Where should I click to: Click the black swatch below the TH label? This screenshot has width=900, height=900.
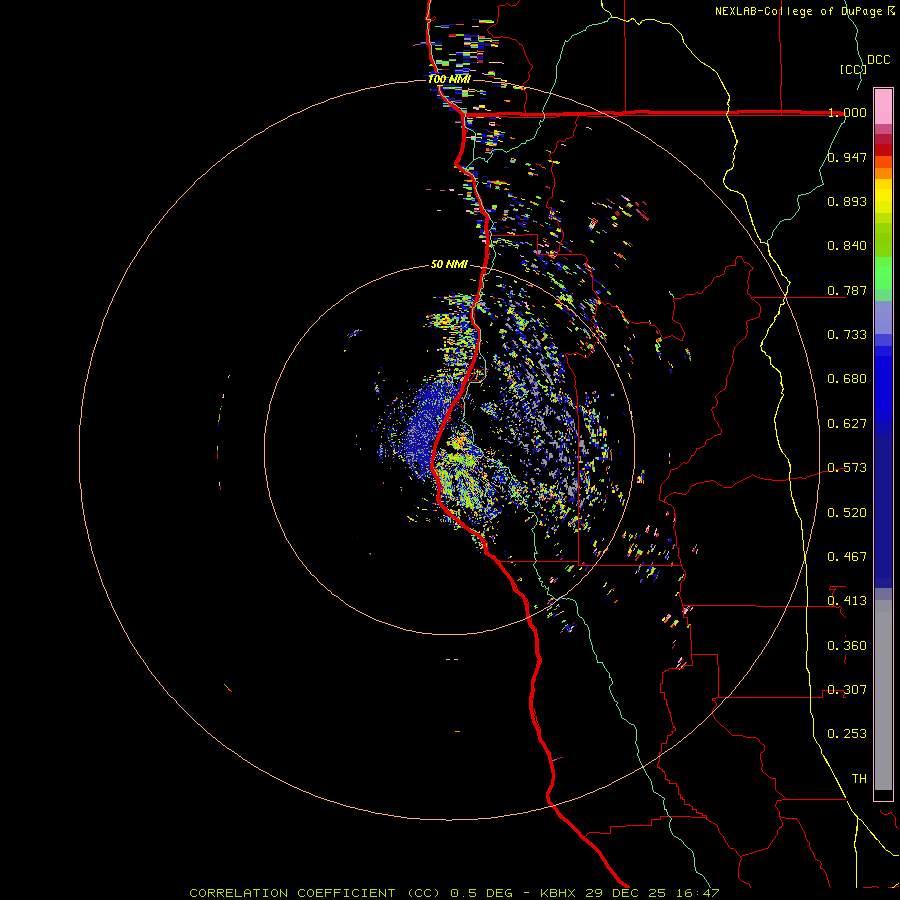[x=883, y=795]
